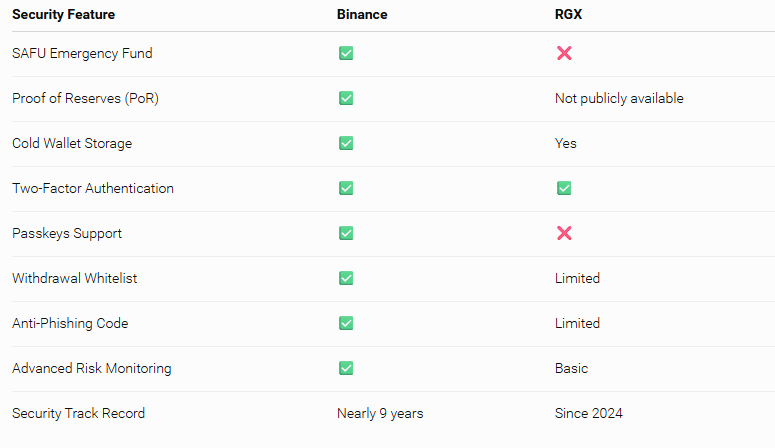This screenshot has width=775, height=448.
Task: Select RGX 'Limited' in Anti-Phishing Code row
Action: pos(577,323)
